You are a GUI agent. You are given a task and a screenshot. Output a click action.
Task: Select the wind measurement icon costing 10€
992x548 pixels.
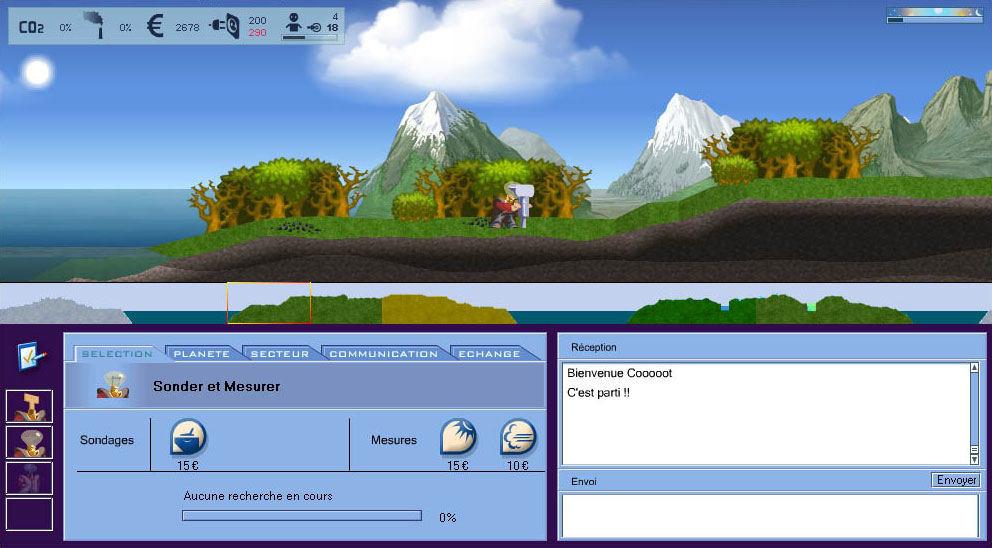(x=518, y=438)
